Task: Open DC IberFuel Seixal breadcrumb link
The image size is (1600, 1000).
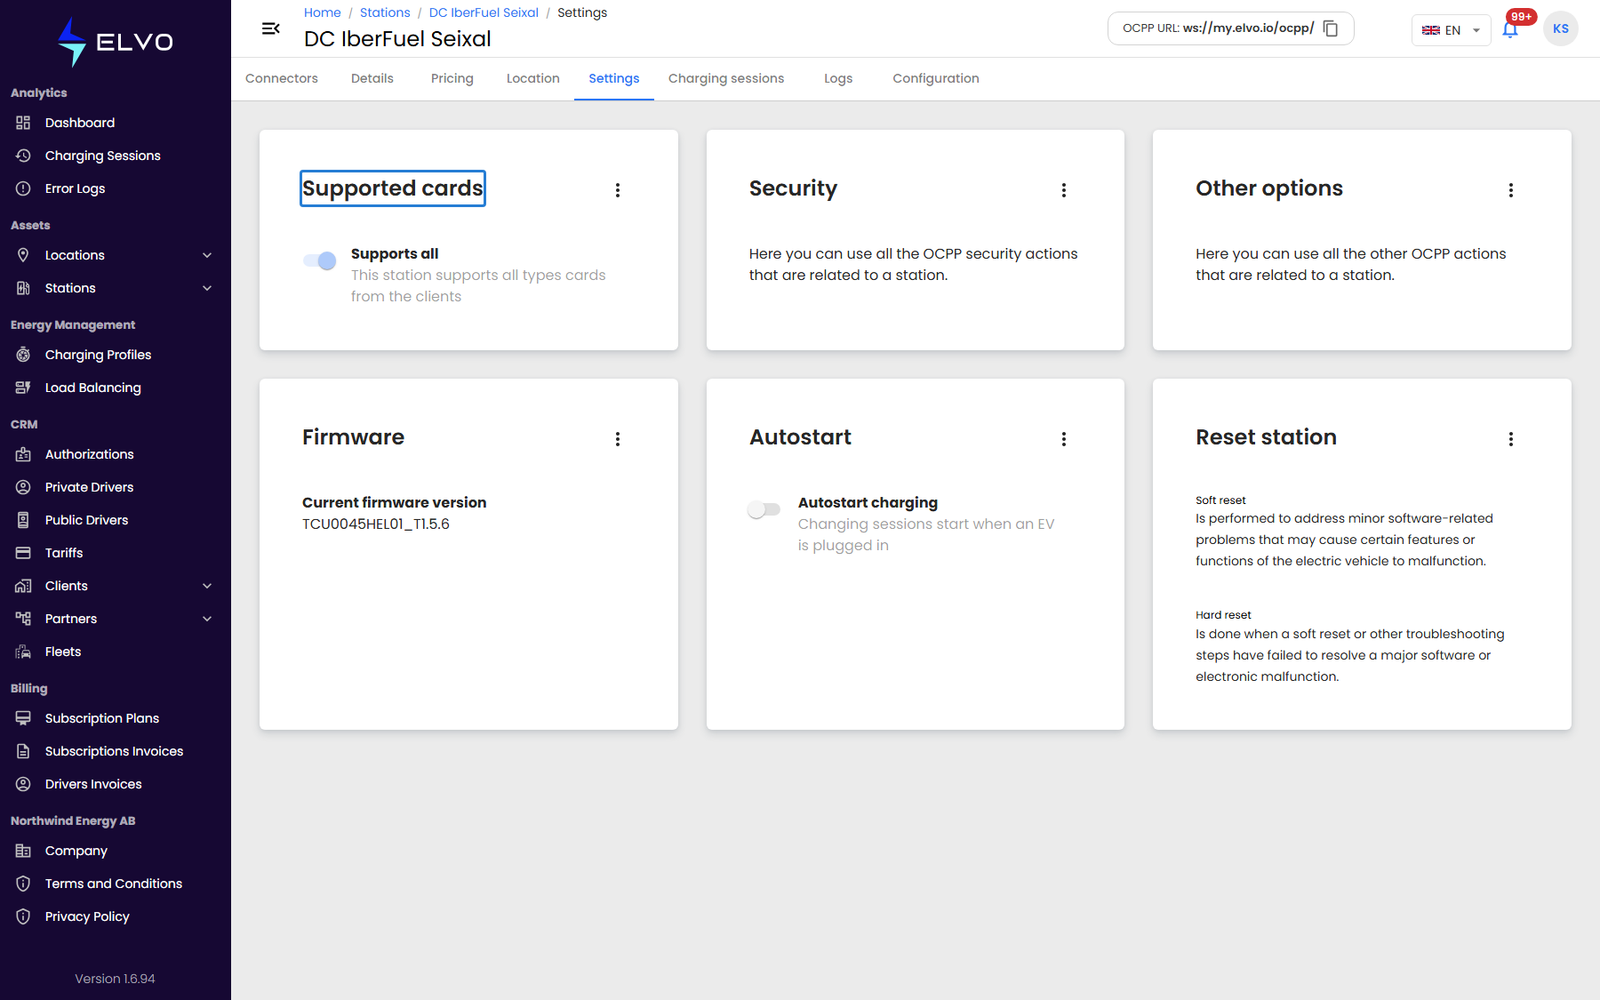Action: tap(484, 13)
